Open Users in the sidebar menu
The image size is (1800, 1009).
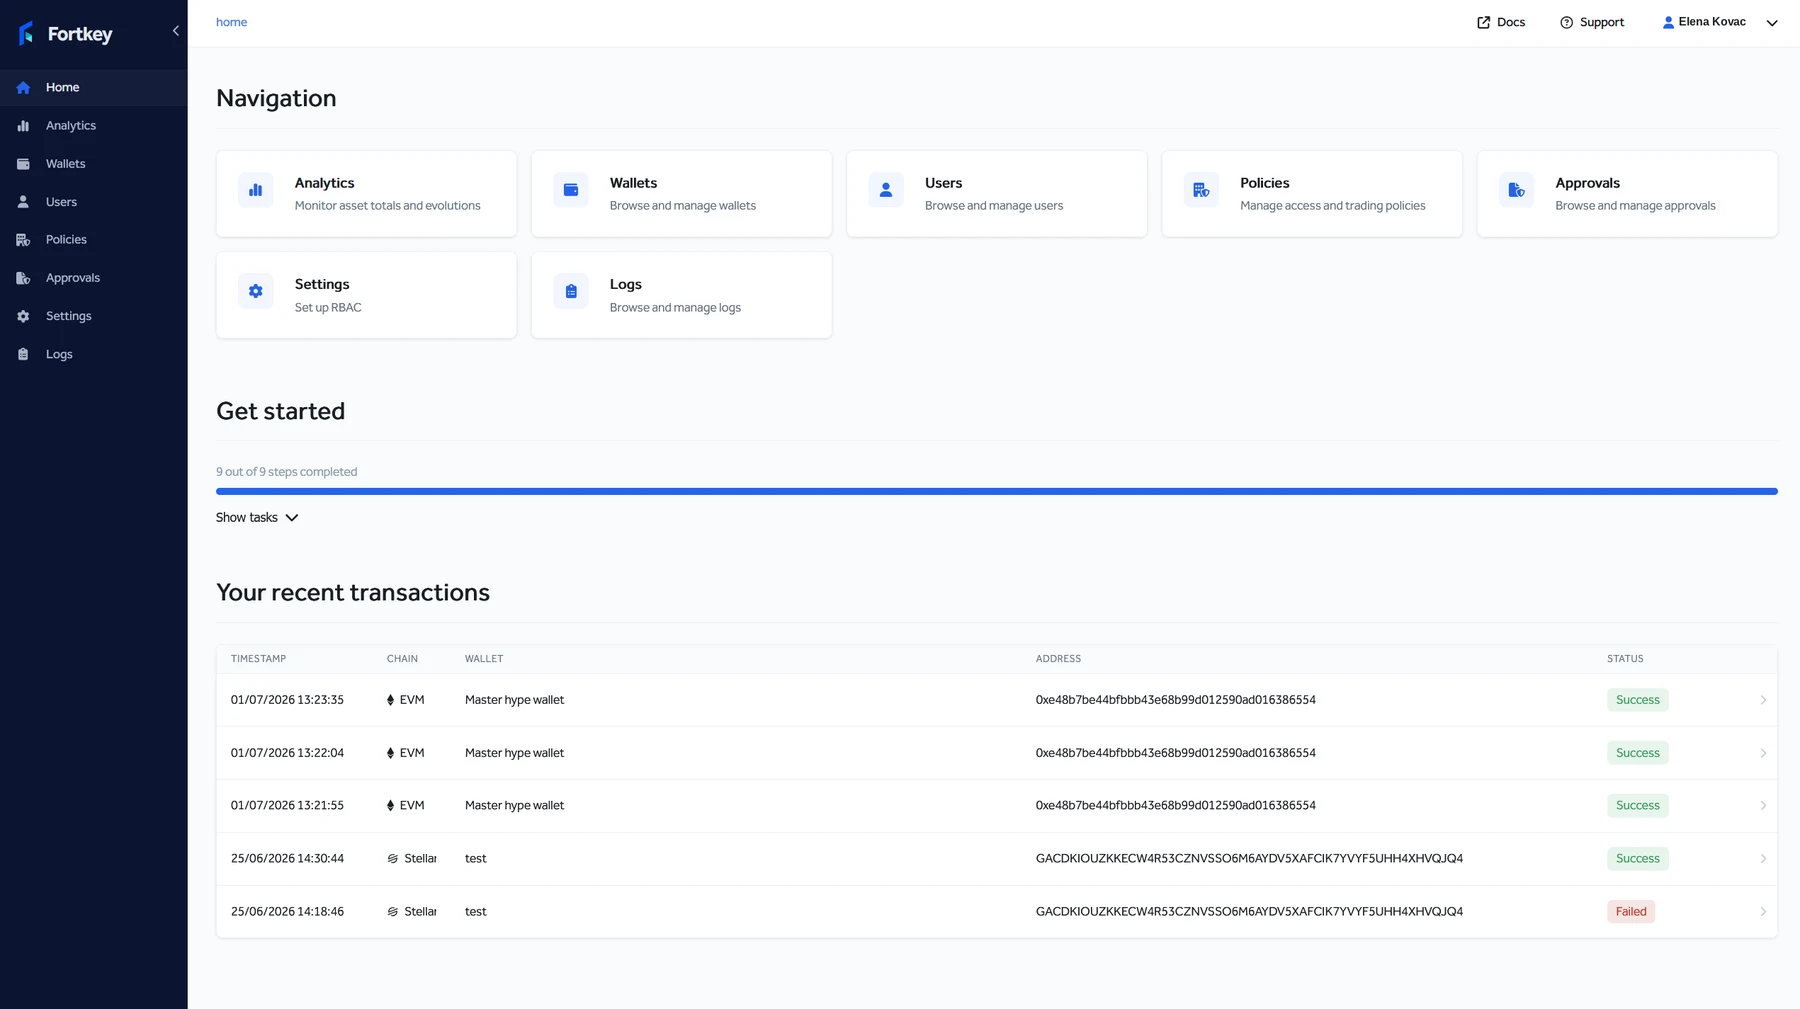coord(94,202)
